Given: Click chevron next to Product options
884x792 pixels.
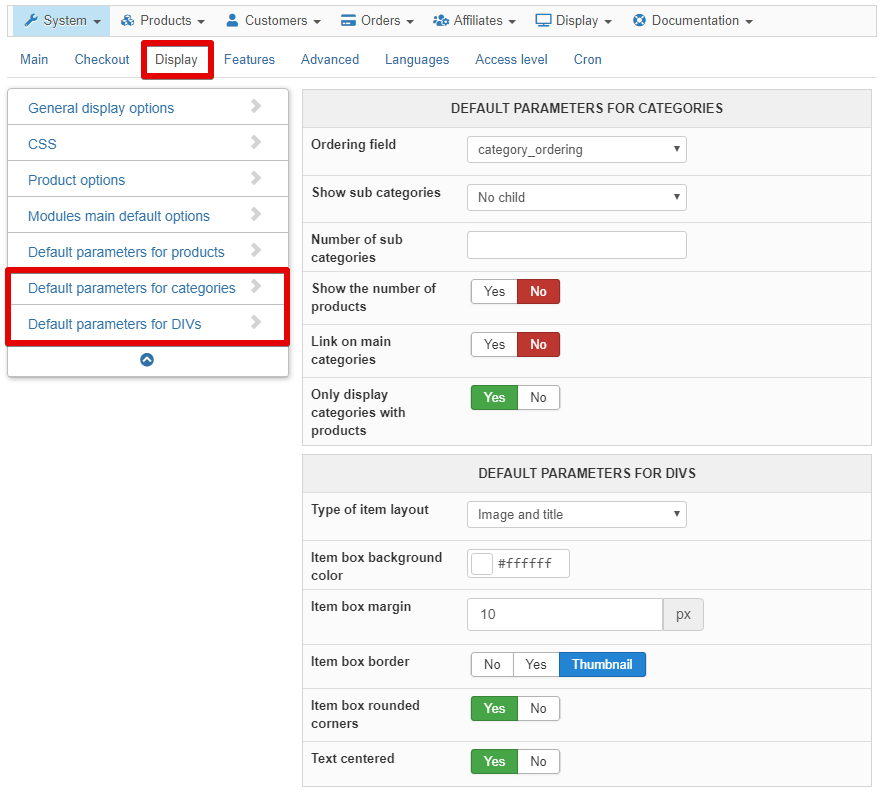Looking at the screenshot, I should point(256,178).
